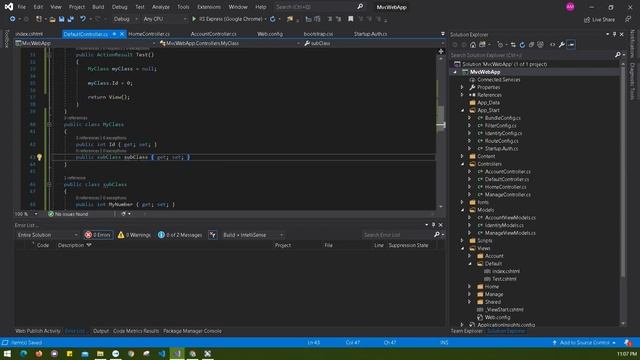Click Add to Source Control in status bar
Image resolution: width=640 pixels, height=360 pixels.
(584, 342)
